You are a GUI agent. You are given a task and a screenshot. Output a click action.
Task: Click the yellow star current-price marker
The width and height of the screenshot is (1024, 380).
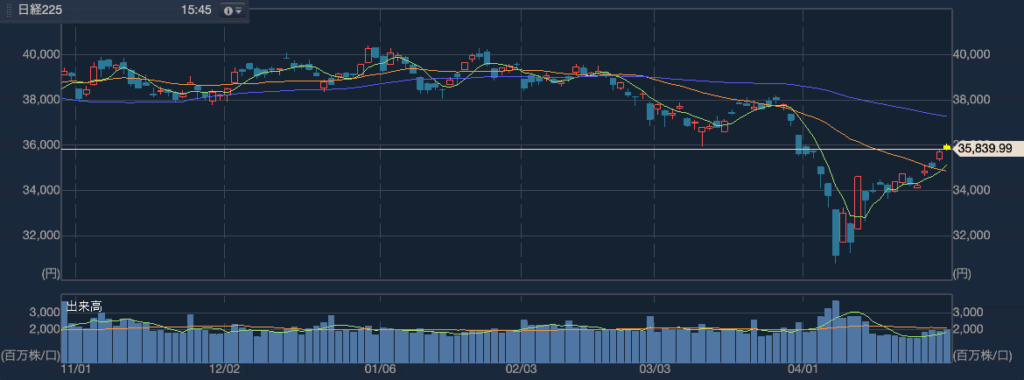(946, 148)
